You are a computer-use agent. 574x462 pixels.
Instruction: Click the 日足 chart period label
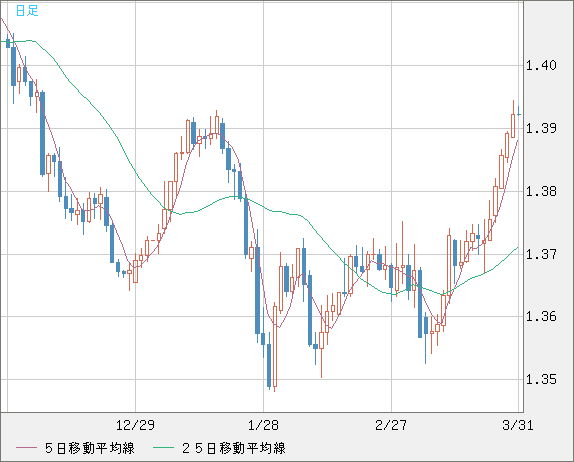(27, 11)
